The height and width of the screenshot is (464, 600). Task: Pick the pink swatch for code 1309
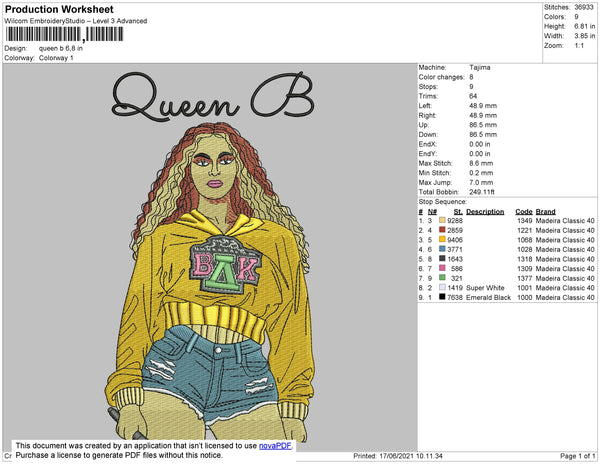pyautogui.click(x=442, y=268)
